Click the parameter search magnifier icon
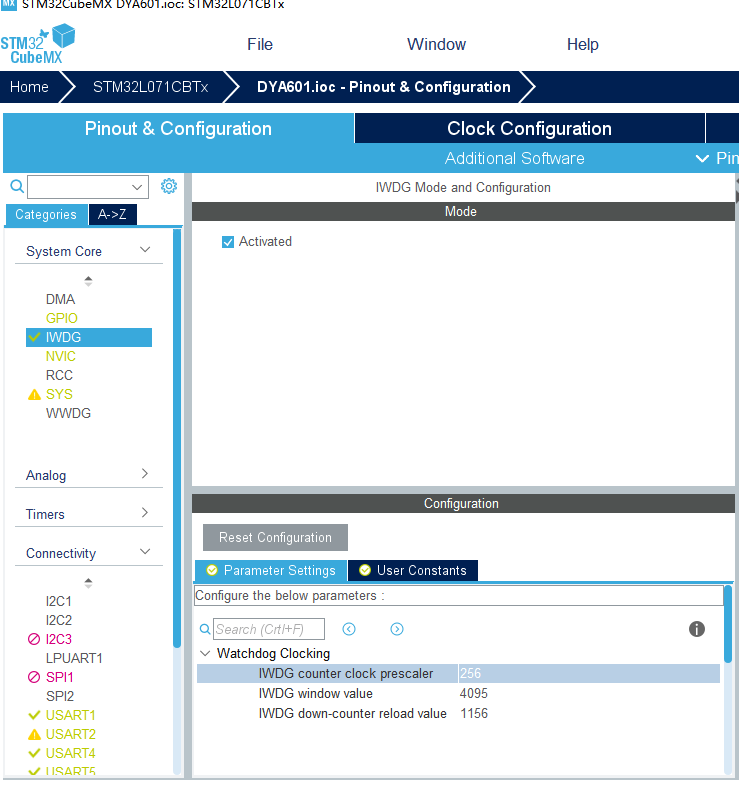Screen dimensions: 739x786 click(205, 629)
